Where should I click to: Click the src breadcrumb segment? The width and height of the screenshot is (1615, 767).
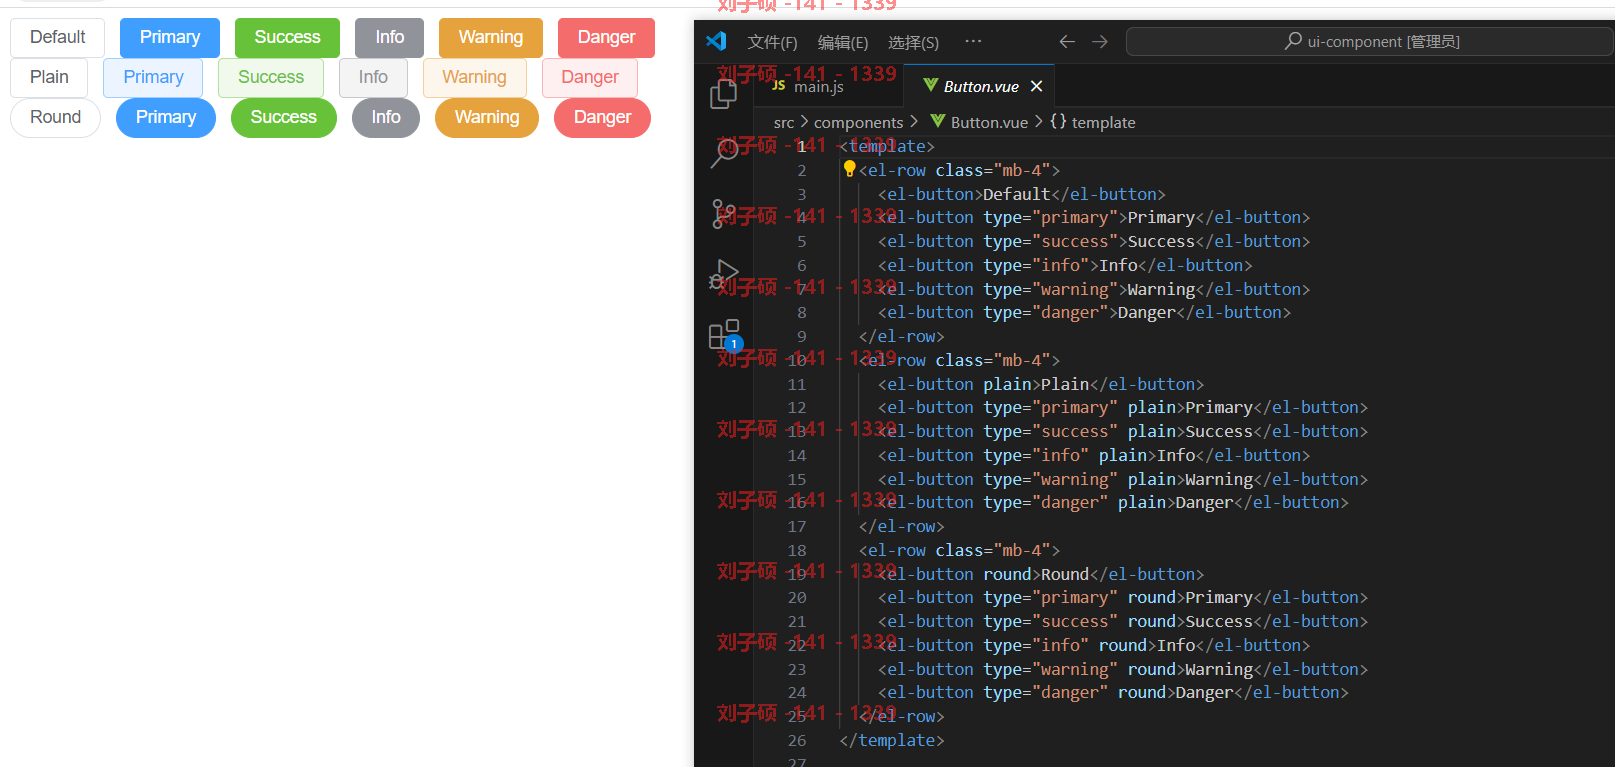tap(784, 122)
